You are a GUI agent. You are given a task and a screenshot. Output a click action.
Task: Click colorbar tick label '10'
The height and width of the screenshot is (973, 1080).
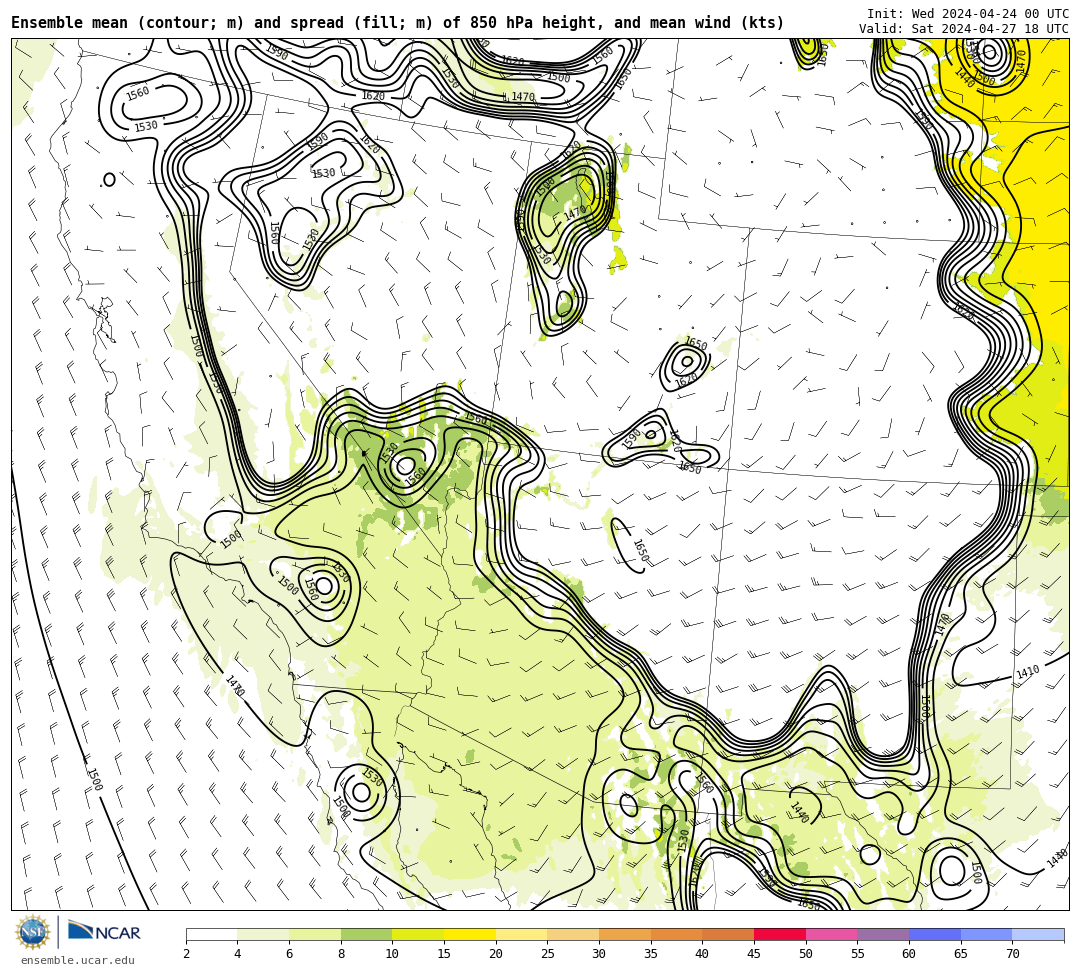pyautogui.click(x=393, y=954)
